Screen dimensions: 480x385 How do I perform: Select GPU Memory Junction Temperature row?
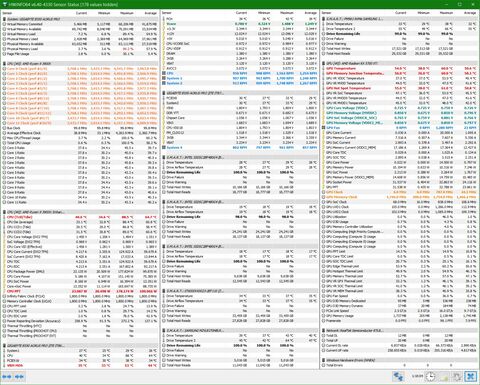coord(399,73)
